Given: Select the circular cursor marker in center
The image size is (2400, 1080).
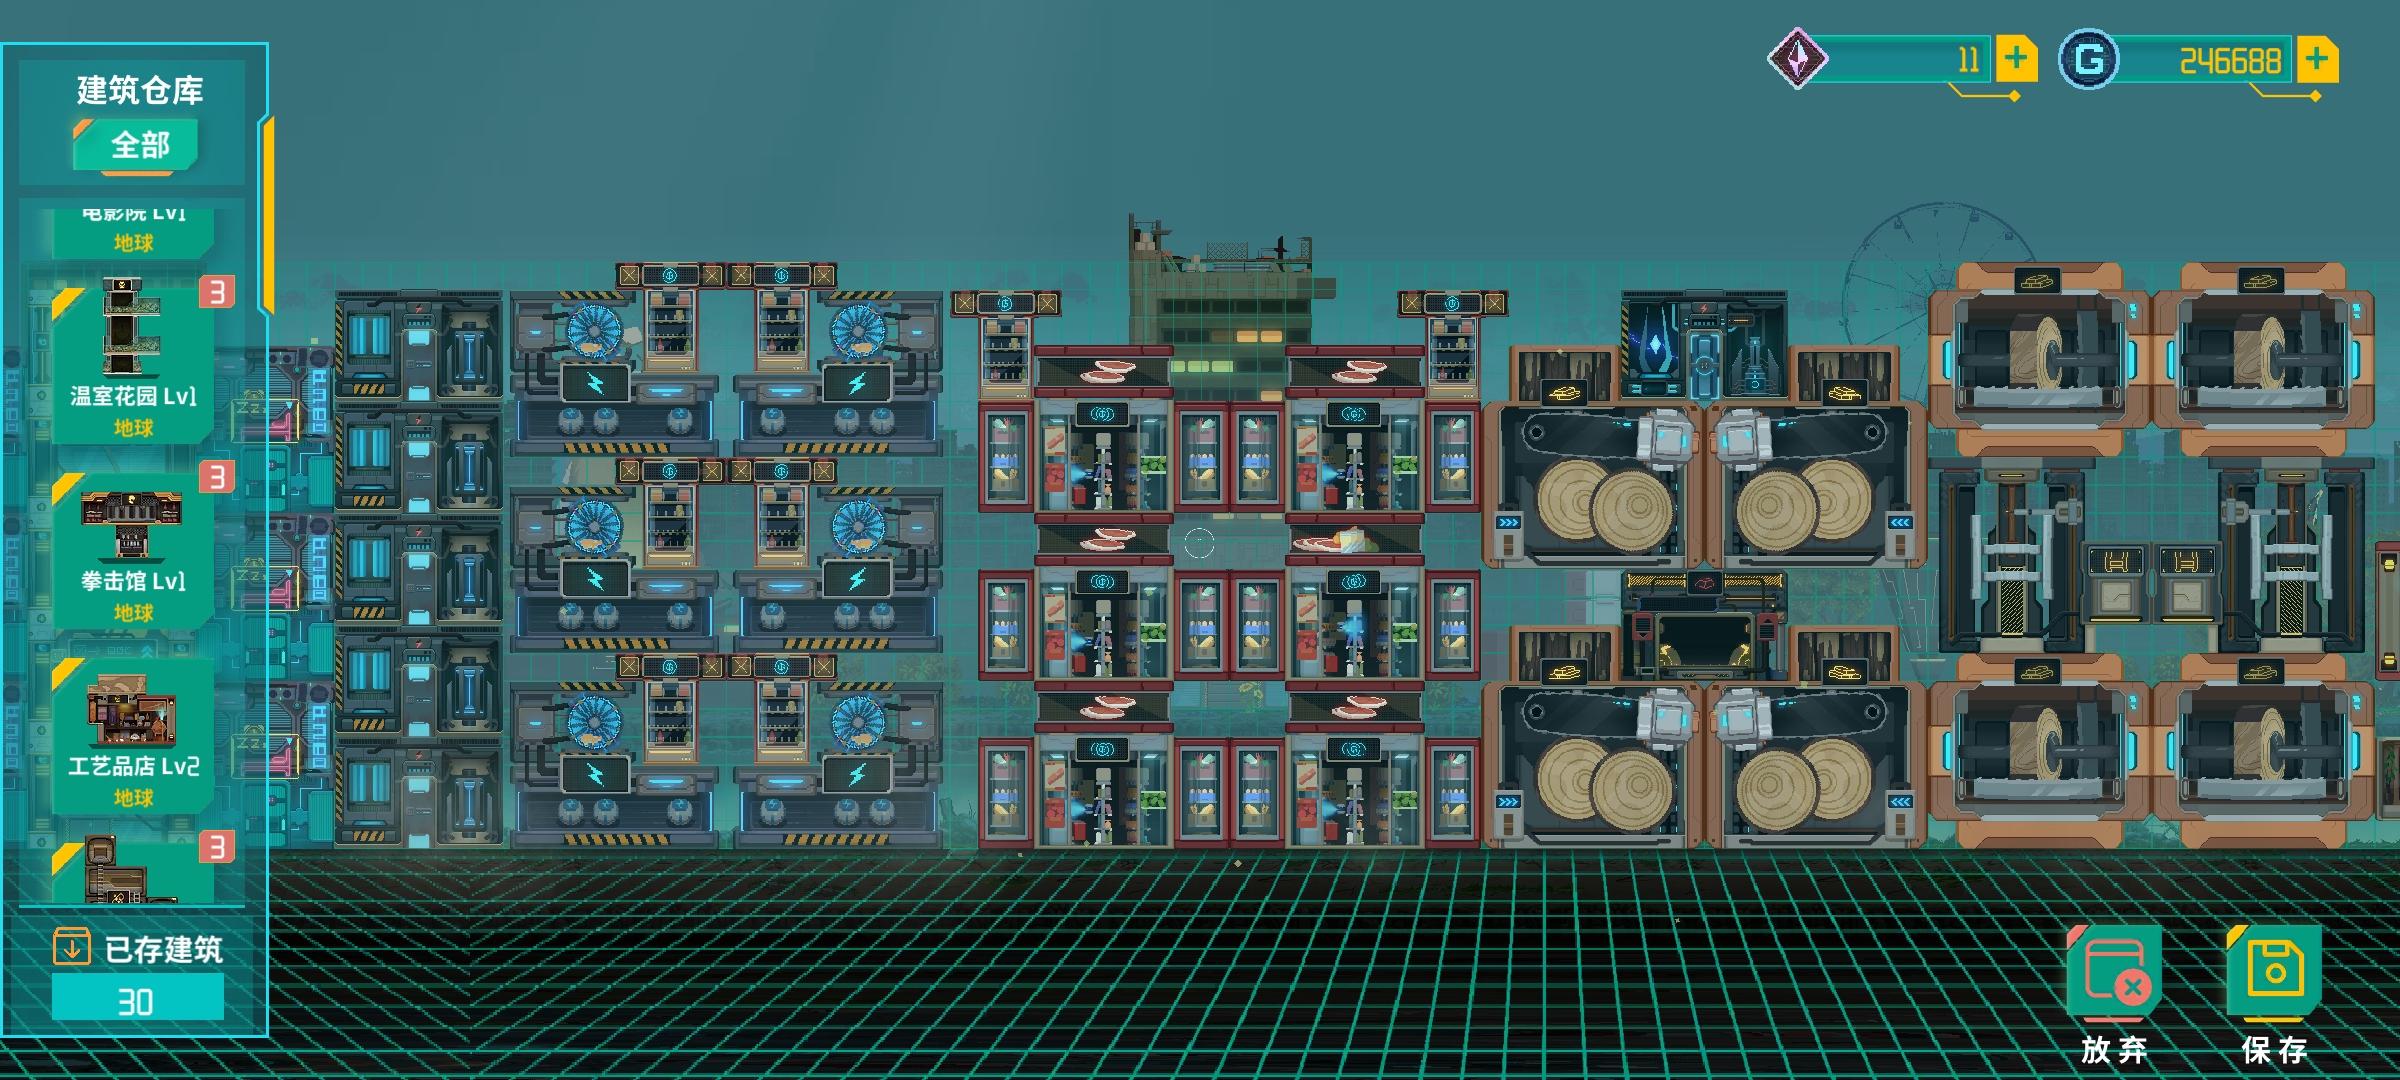Looking at the screenshot, I should pyautogui.click(x=1199, y=544).
